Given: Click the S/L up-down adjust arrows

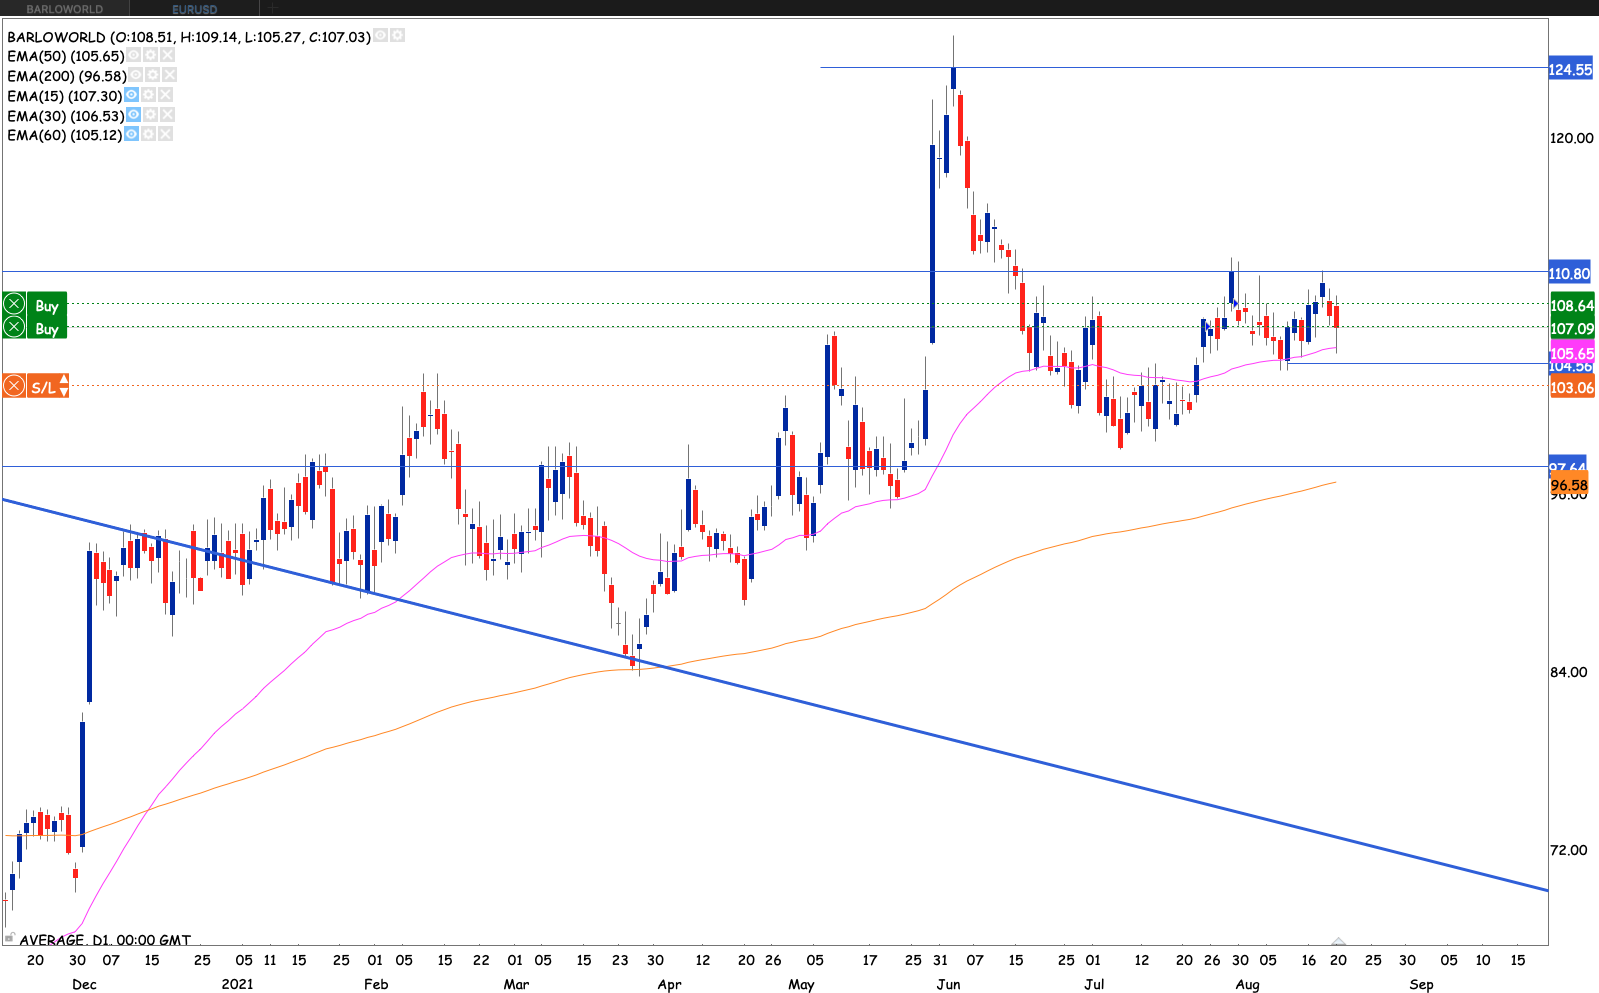Looking at the screenshot, I should point(64,386).
